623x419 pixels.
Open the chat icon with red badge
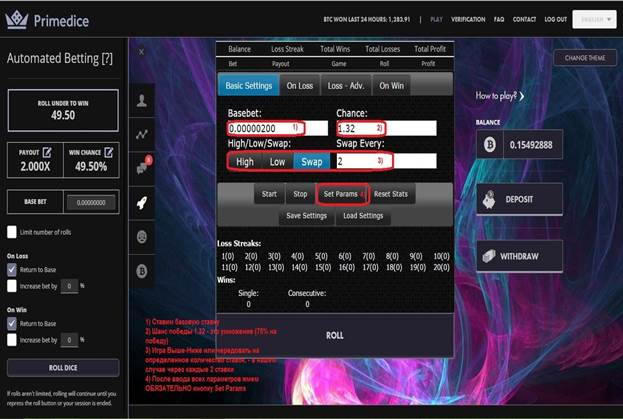click(x=143, y=166)
